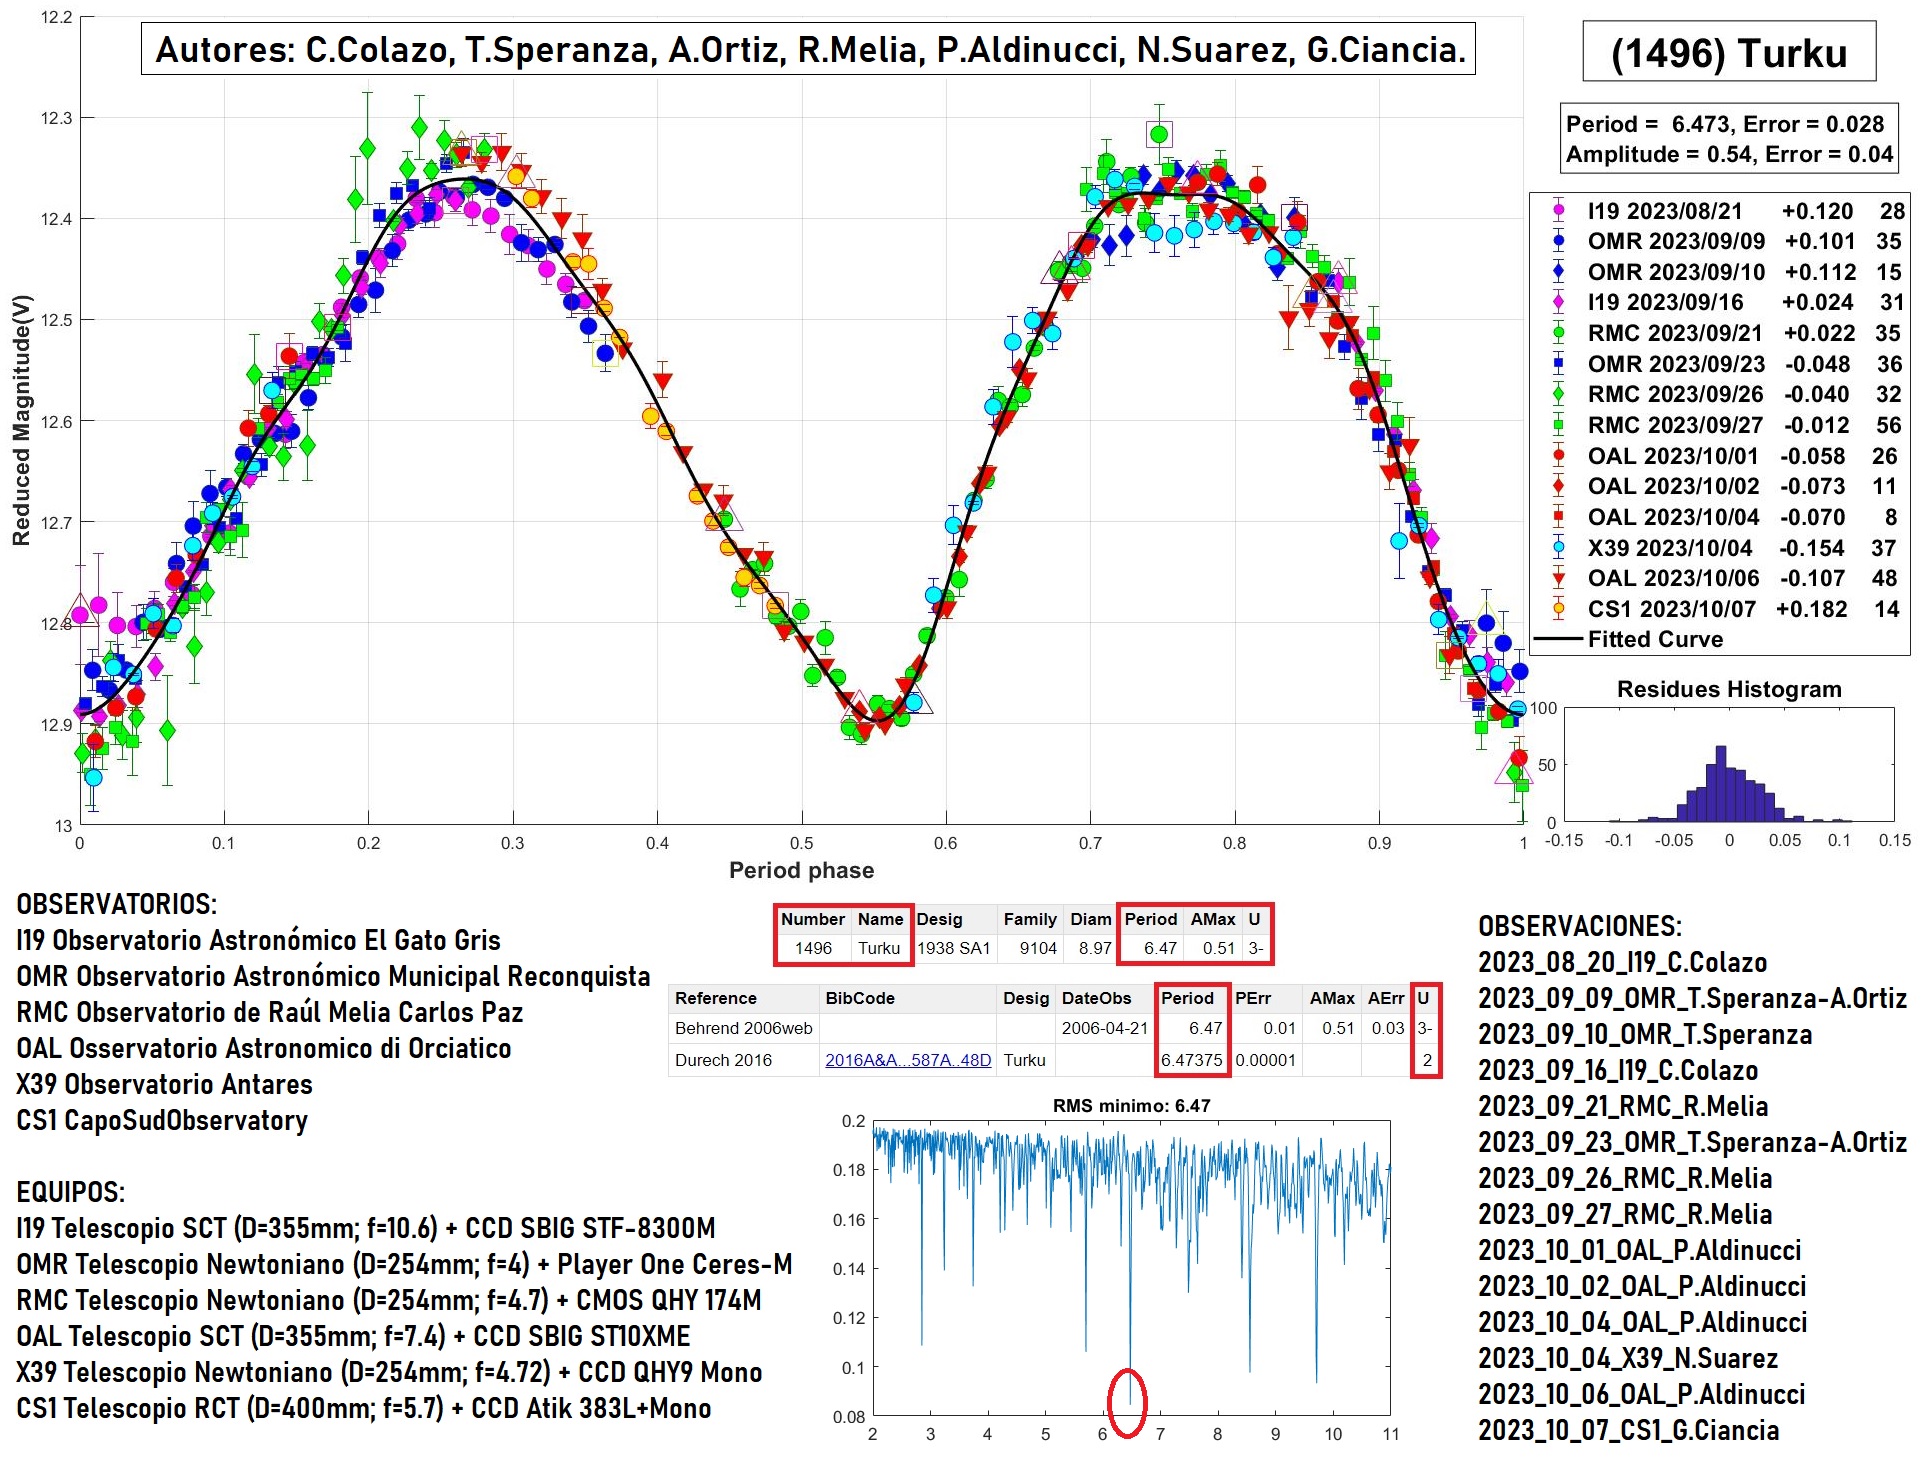Click observation 2023_08_20_I19_C.Colazo
This screenshot has width=1928, height=1465.
(1623, 962)
